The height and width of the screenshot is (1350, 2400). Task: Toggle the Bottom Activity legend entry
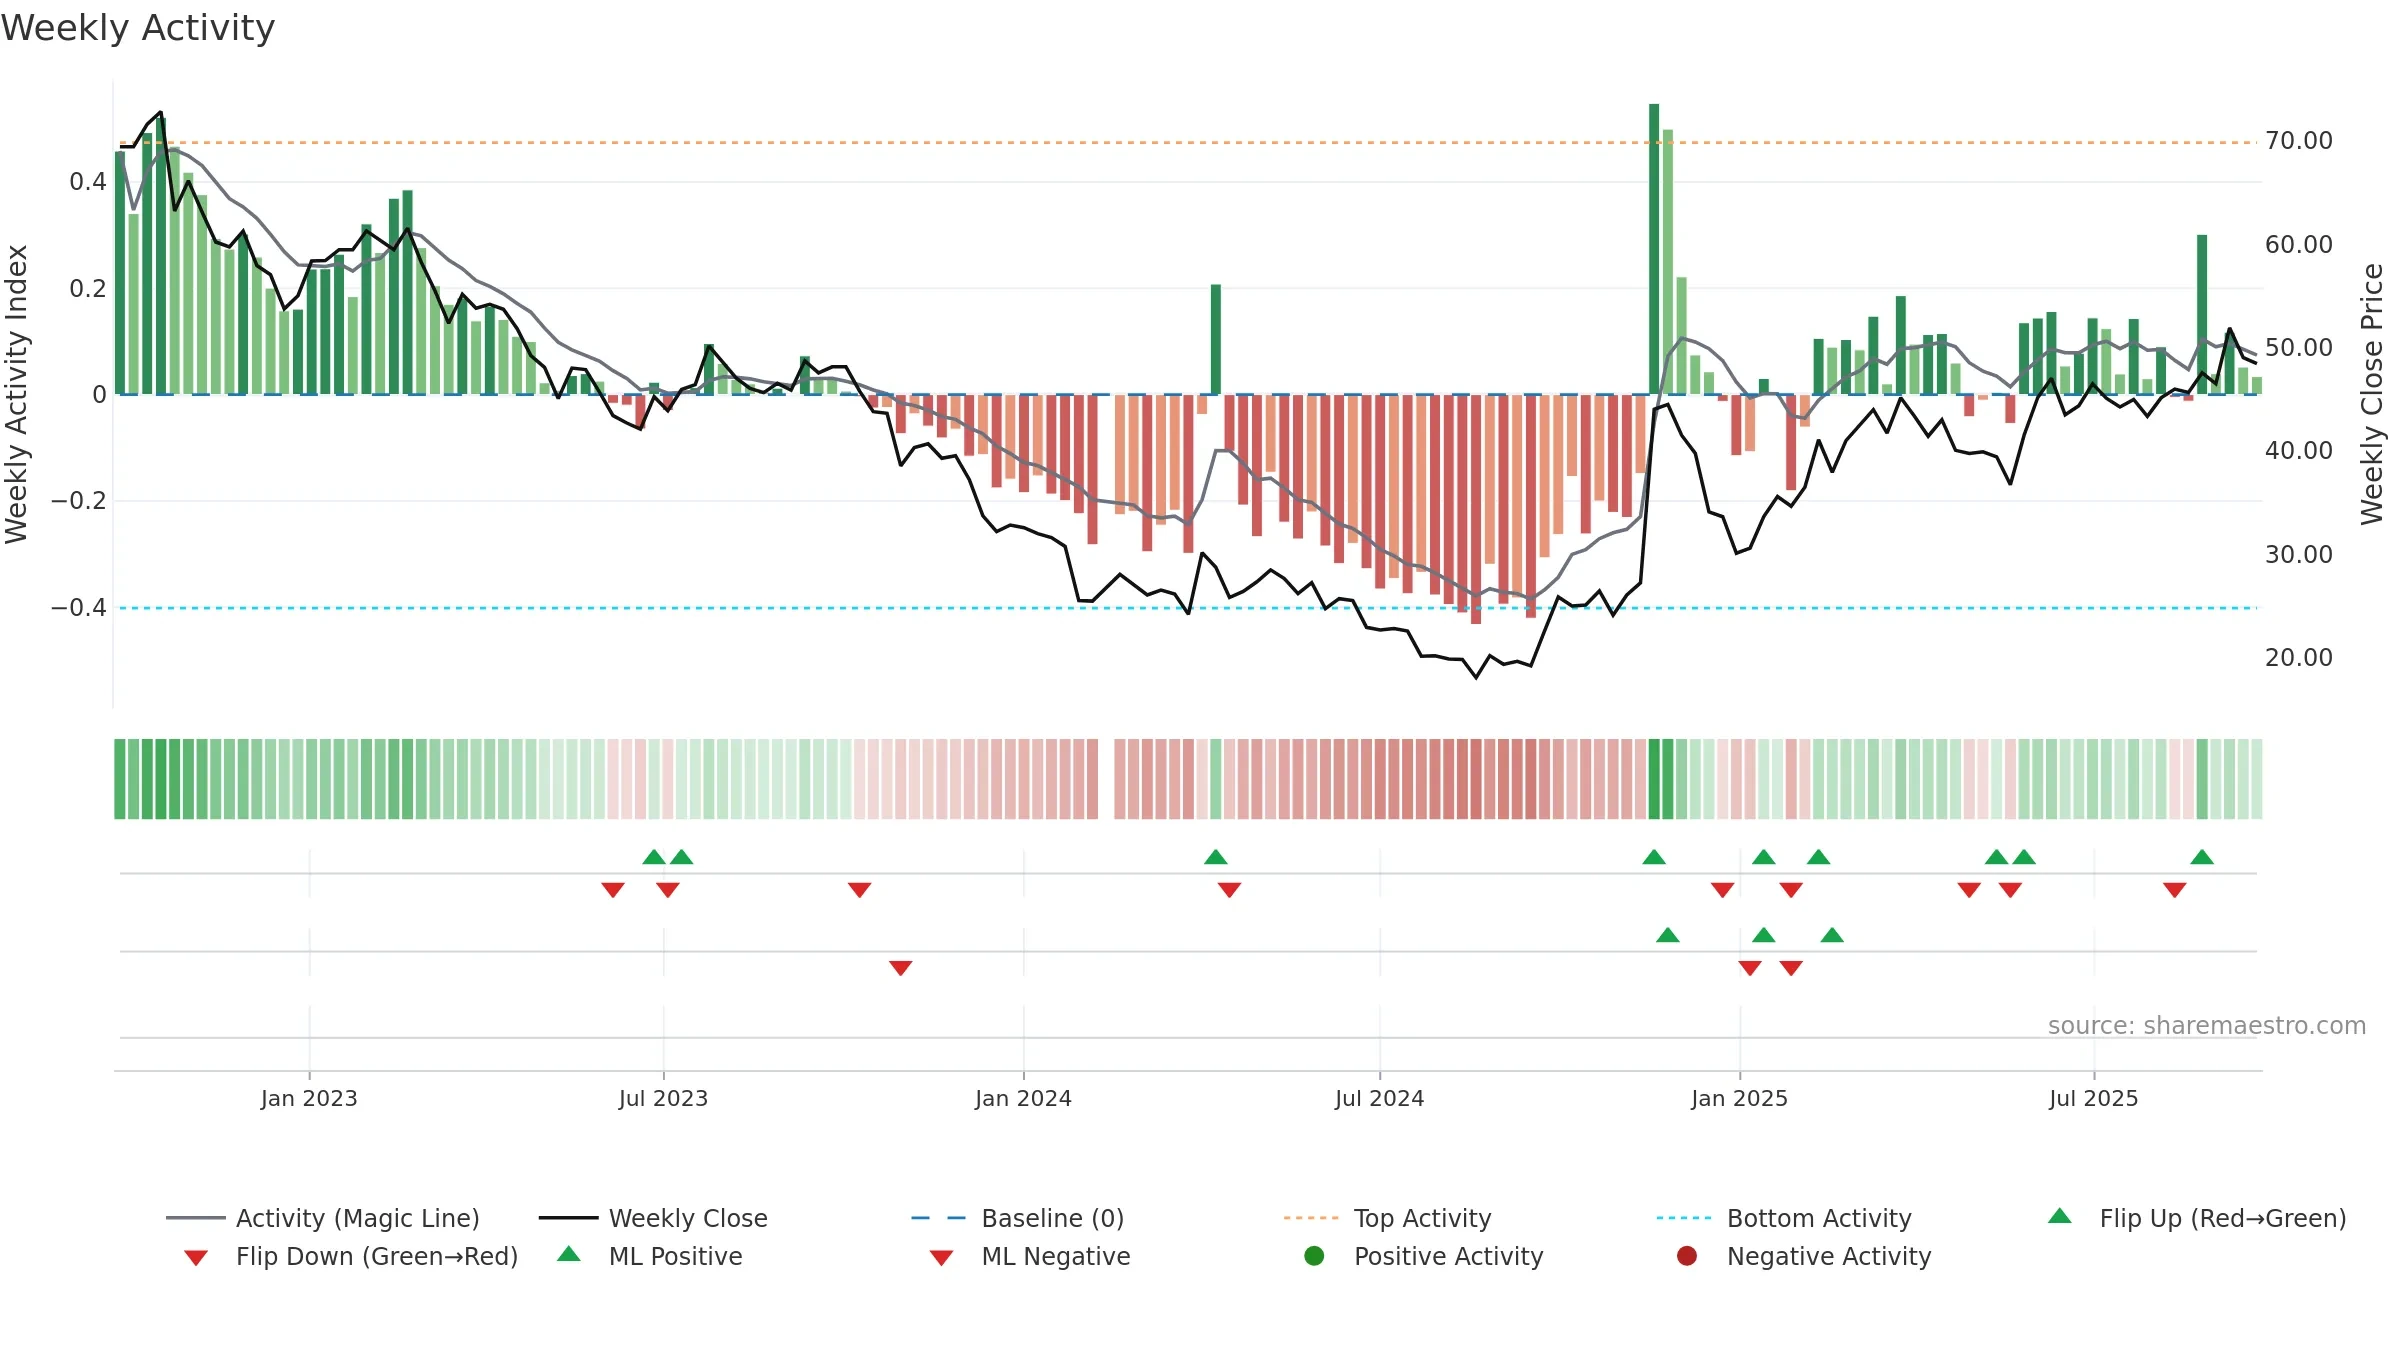[1784, 1218]
